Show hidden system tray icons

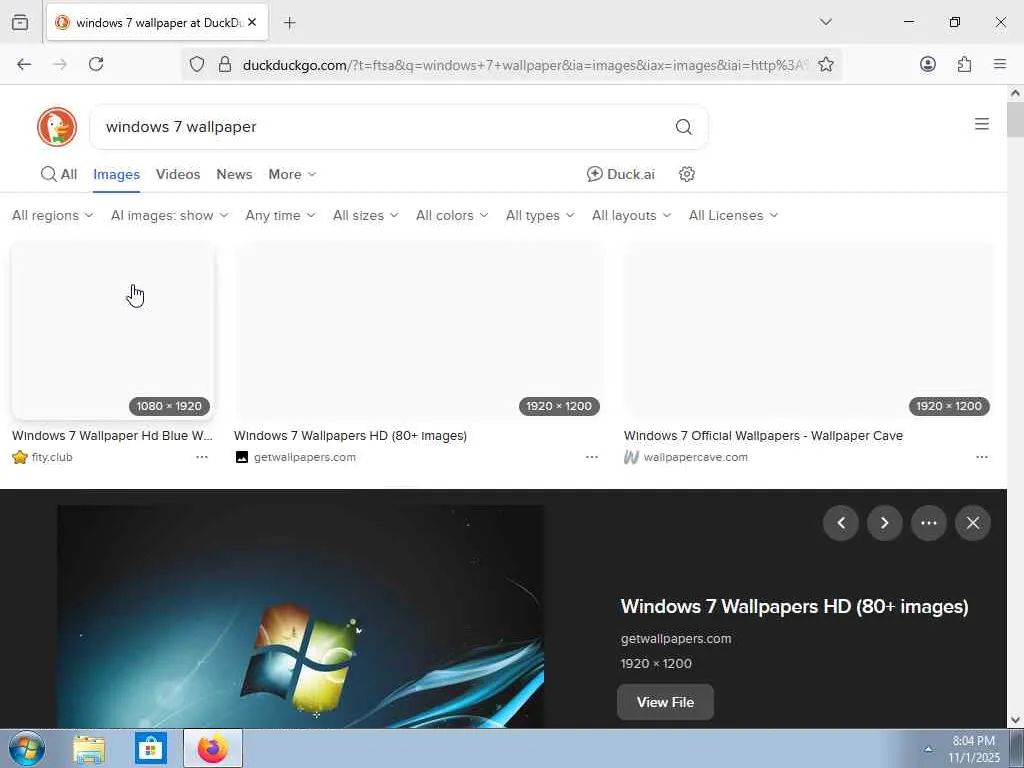[928, 749]
